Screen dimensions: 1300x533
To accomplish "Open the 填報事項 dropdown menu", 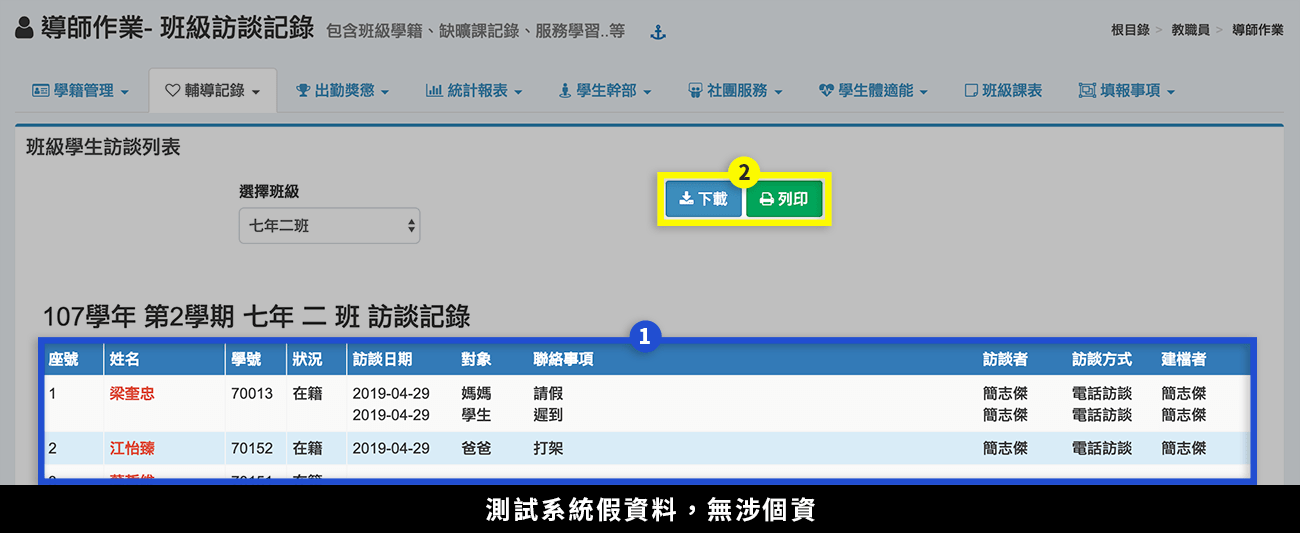I will pos(1127,91).
